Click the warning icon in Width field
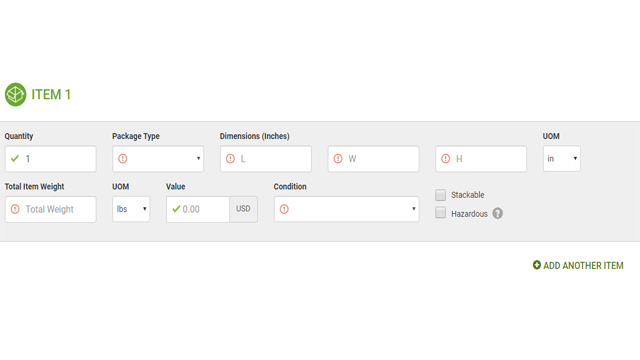 (338, 159)
